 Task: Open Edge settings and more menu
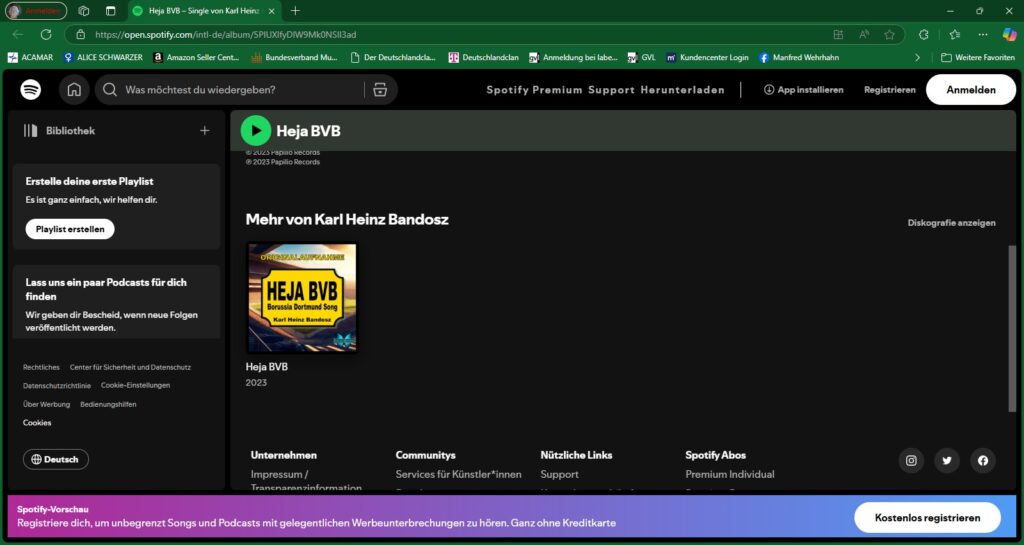click(983, 35)
